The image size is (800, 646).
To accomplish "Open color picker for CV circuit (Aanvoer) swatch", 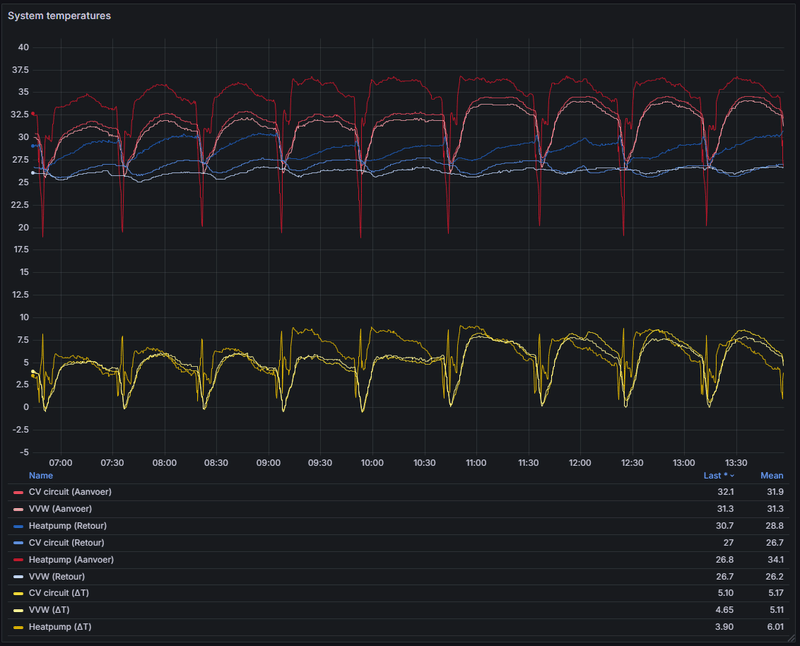I will click(18, 492).
